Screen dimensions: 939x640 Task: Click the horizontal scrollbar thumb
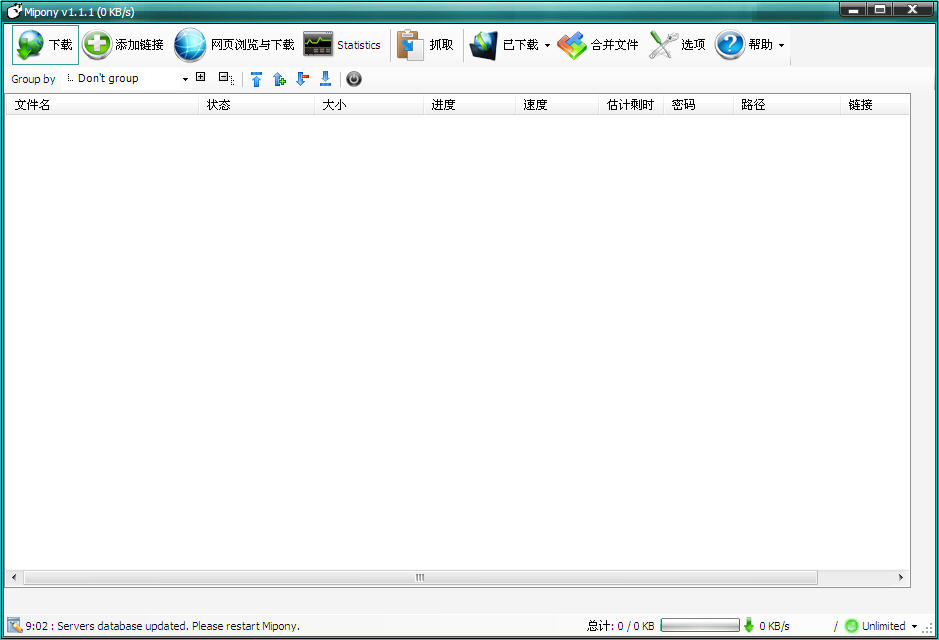(420, 578)
